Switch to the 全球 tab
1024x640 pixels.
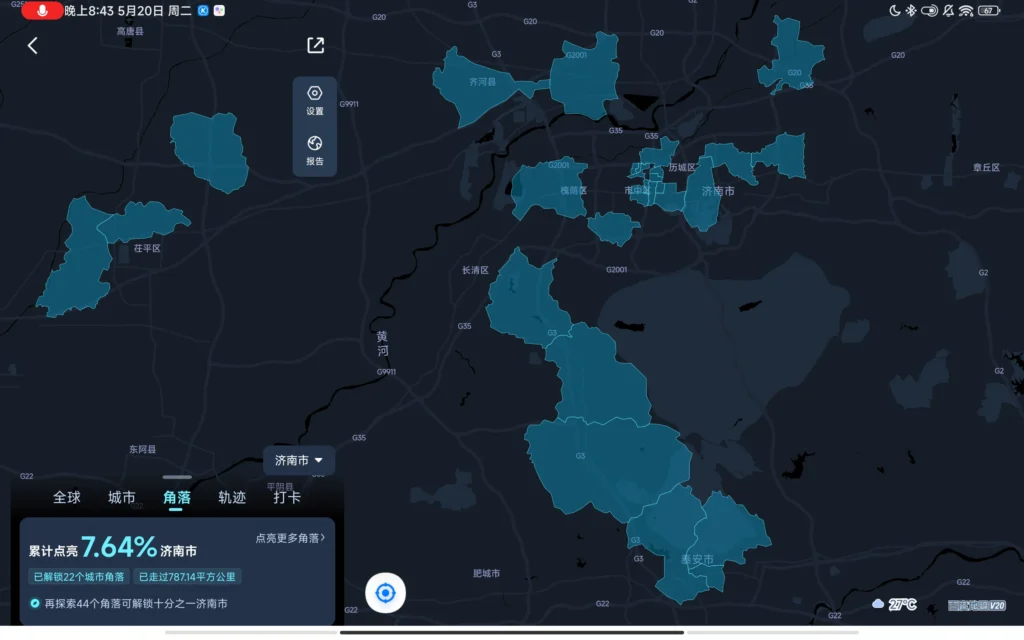point(67,497)
